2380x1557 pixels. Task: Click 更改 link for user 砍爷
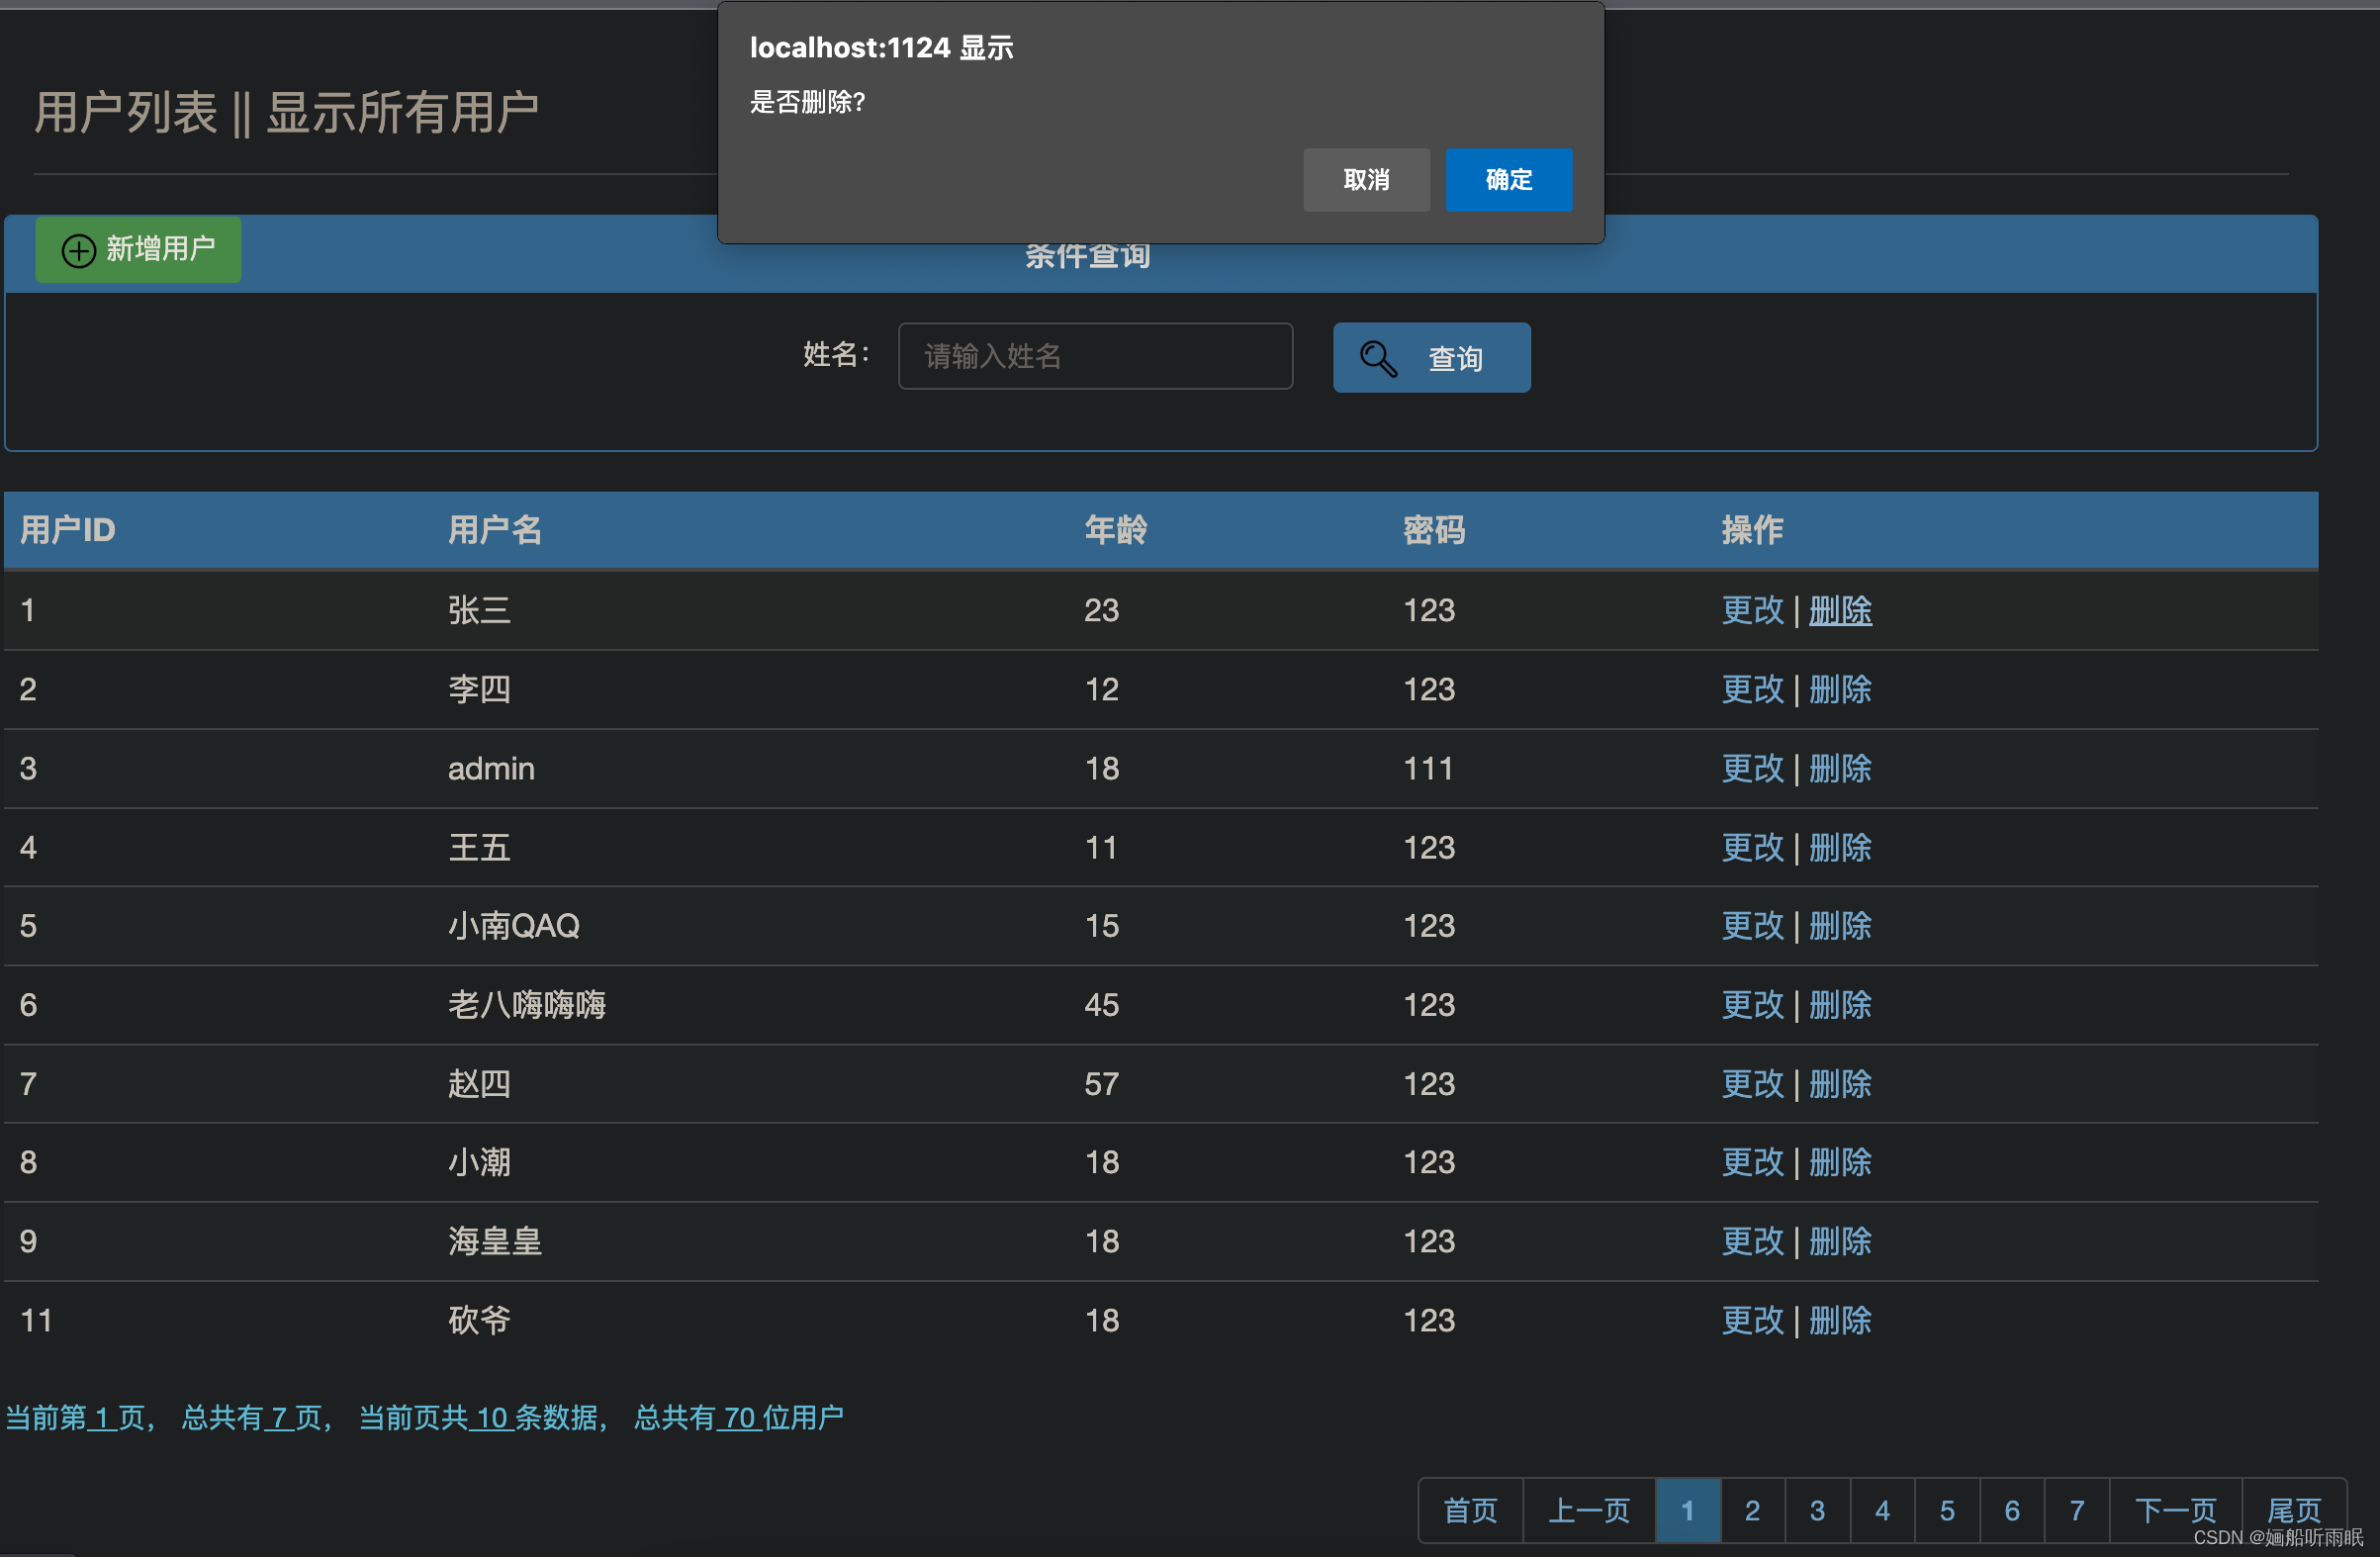tap(1752, 1319)
